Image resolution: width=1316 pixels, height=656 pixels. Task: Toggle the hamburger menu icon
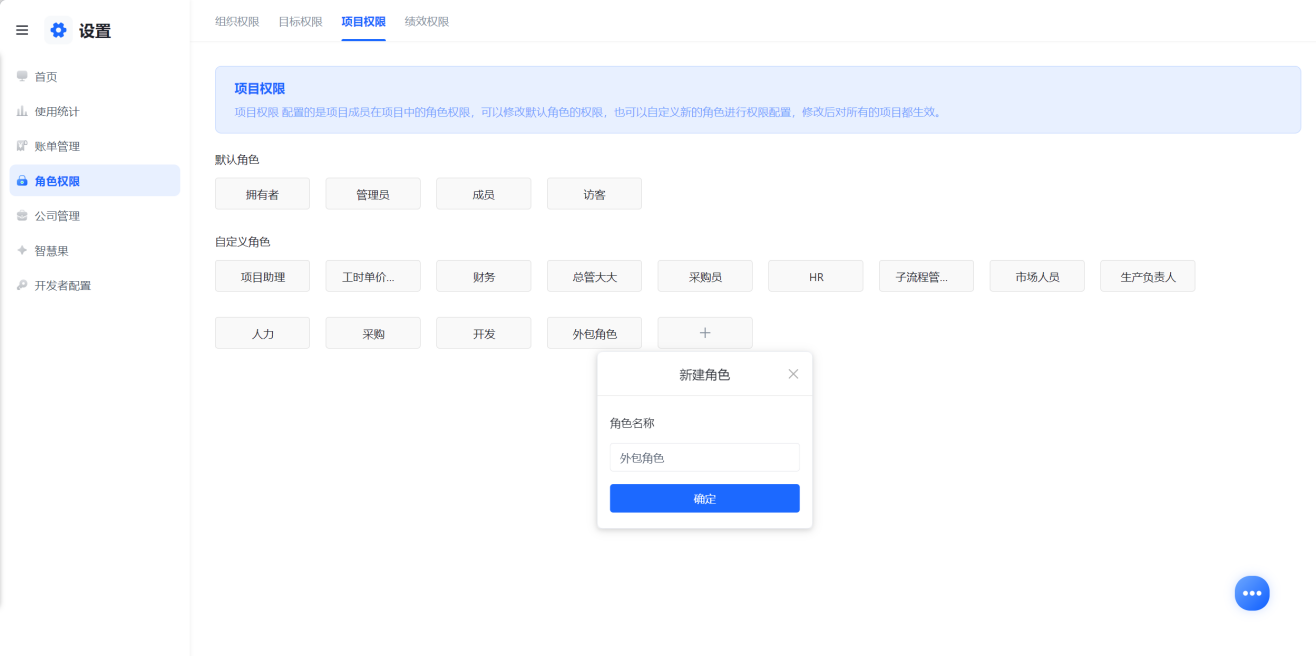pyautogui.click(x=22, y=31)
